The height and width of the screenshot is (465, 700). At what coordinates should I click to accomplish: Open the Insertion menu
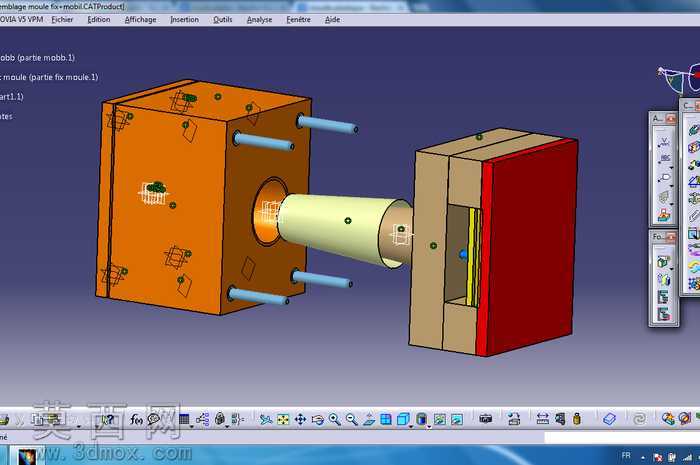click(x=184, y=20)
